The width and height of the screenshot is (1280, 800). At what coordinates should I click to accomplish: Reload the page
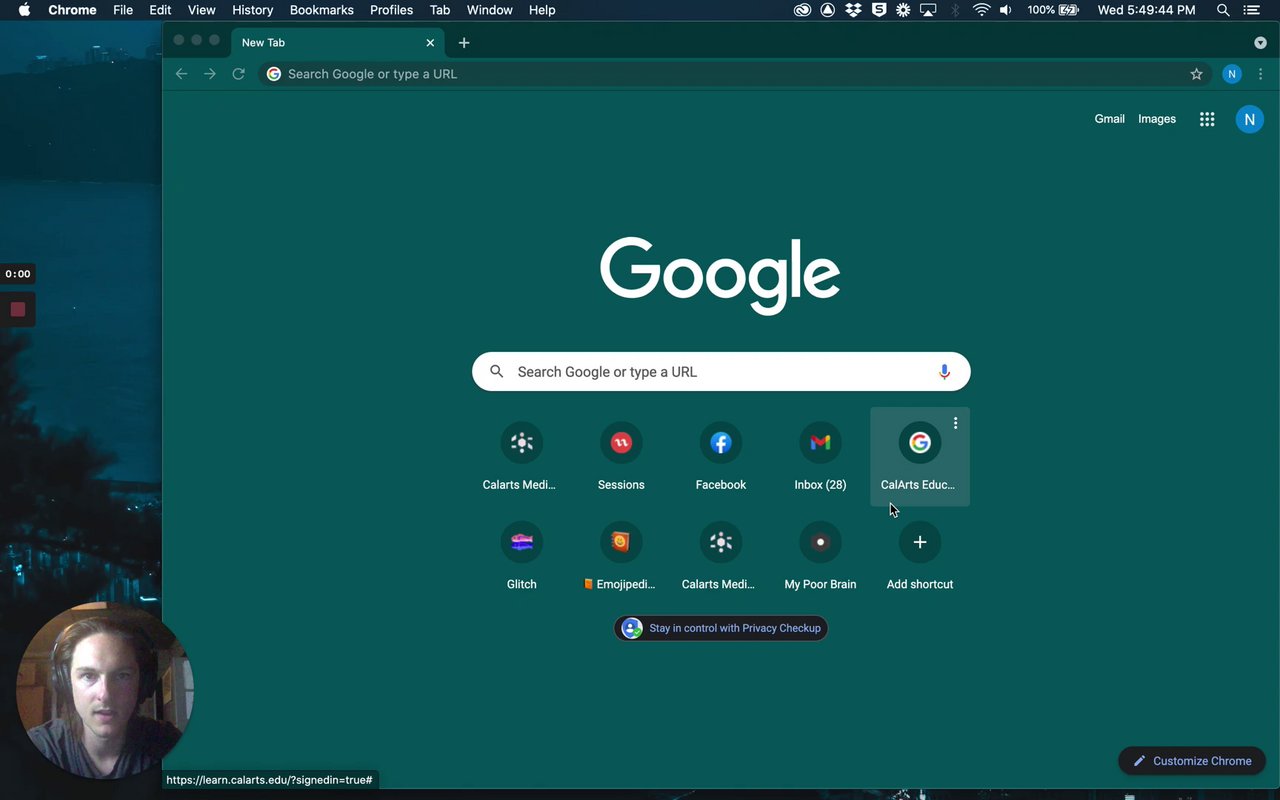(238, 74)
